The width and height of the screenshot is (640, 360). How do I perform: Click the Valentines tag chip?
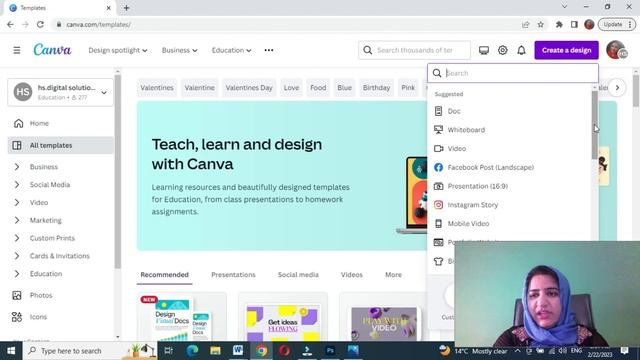coord(157,88)
